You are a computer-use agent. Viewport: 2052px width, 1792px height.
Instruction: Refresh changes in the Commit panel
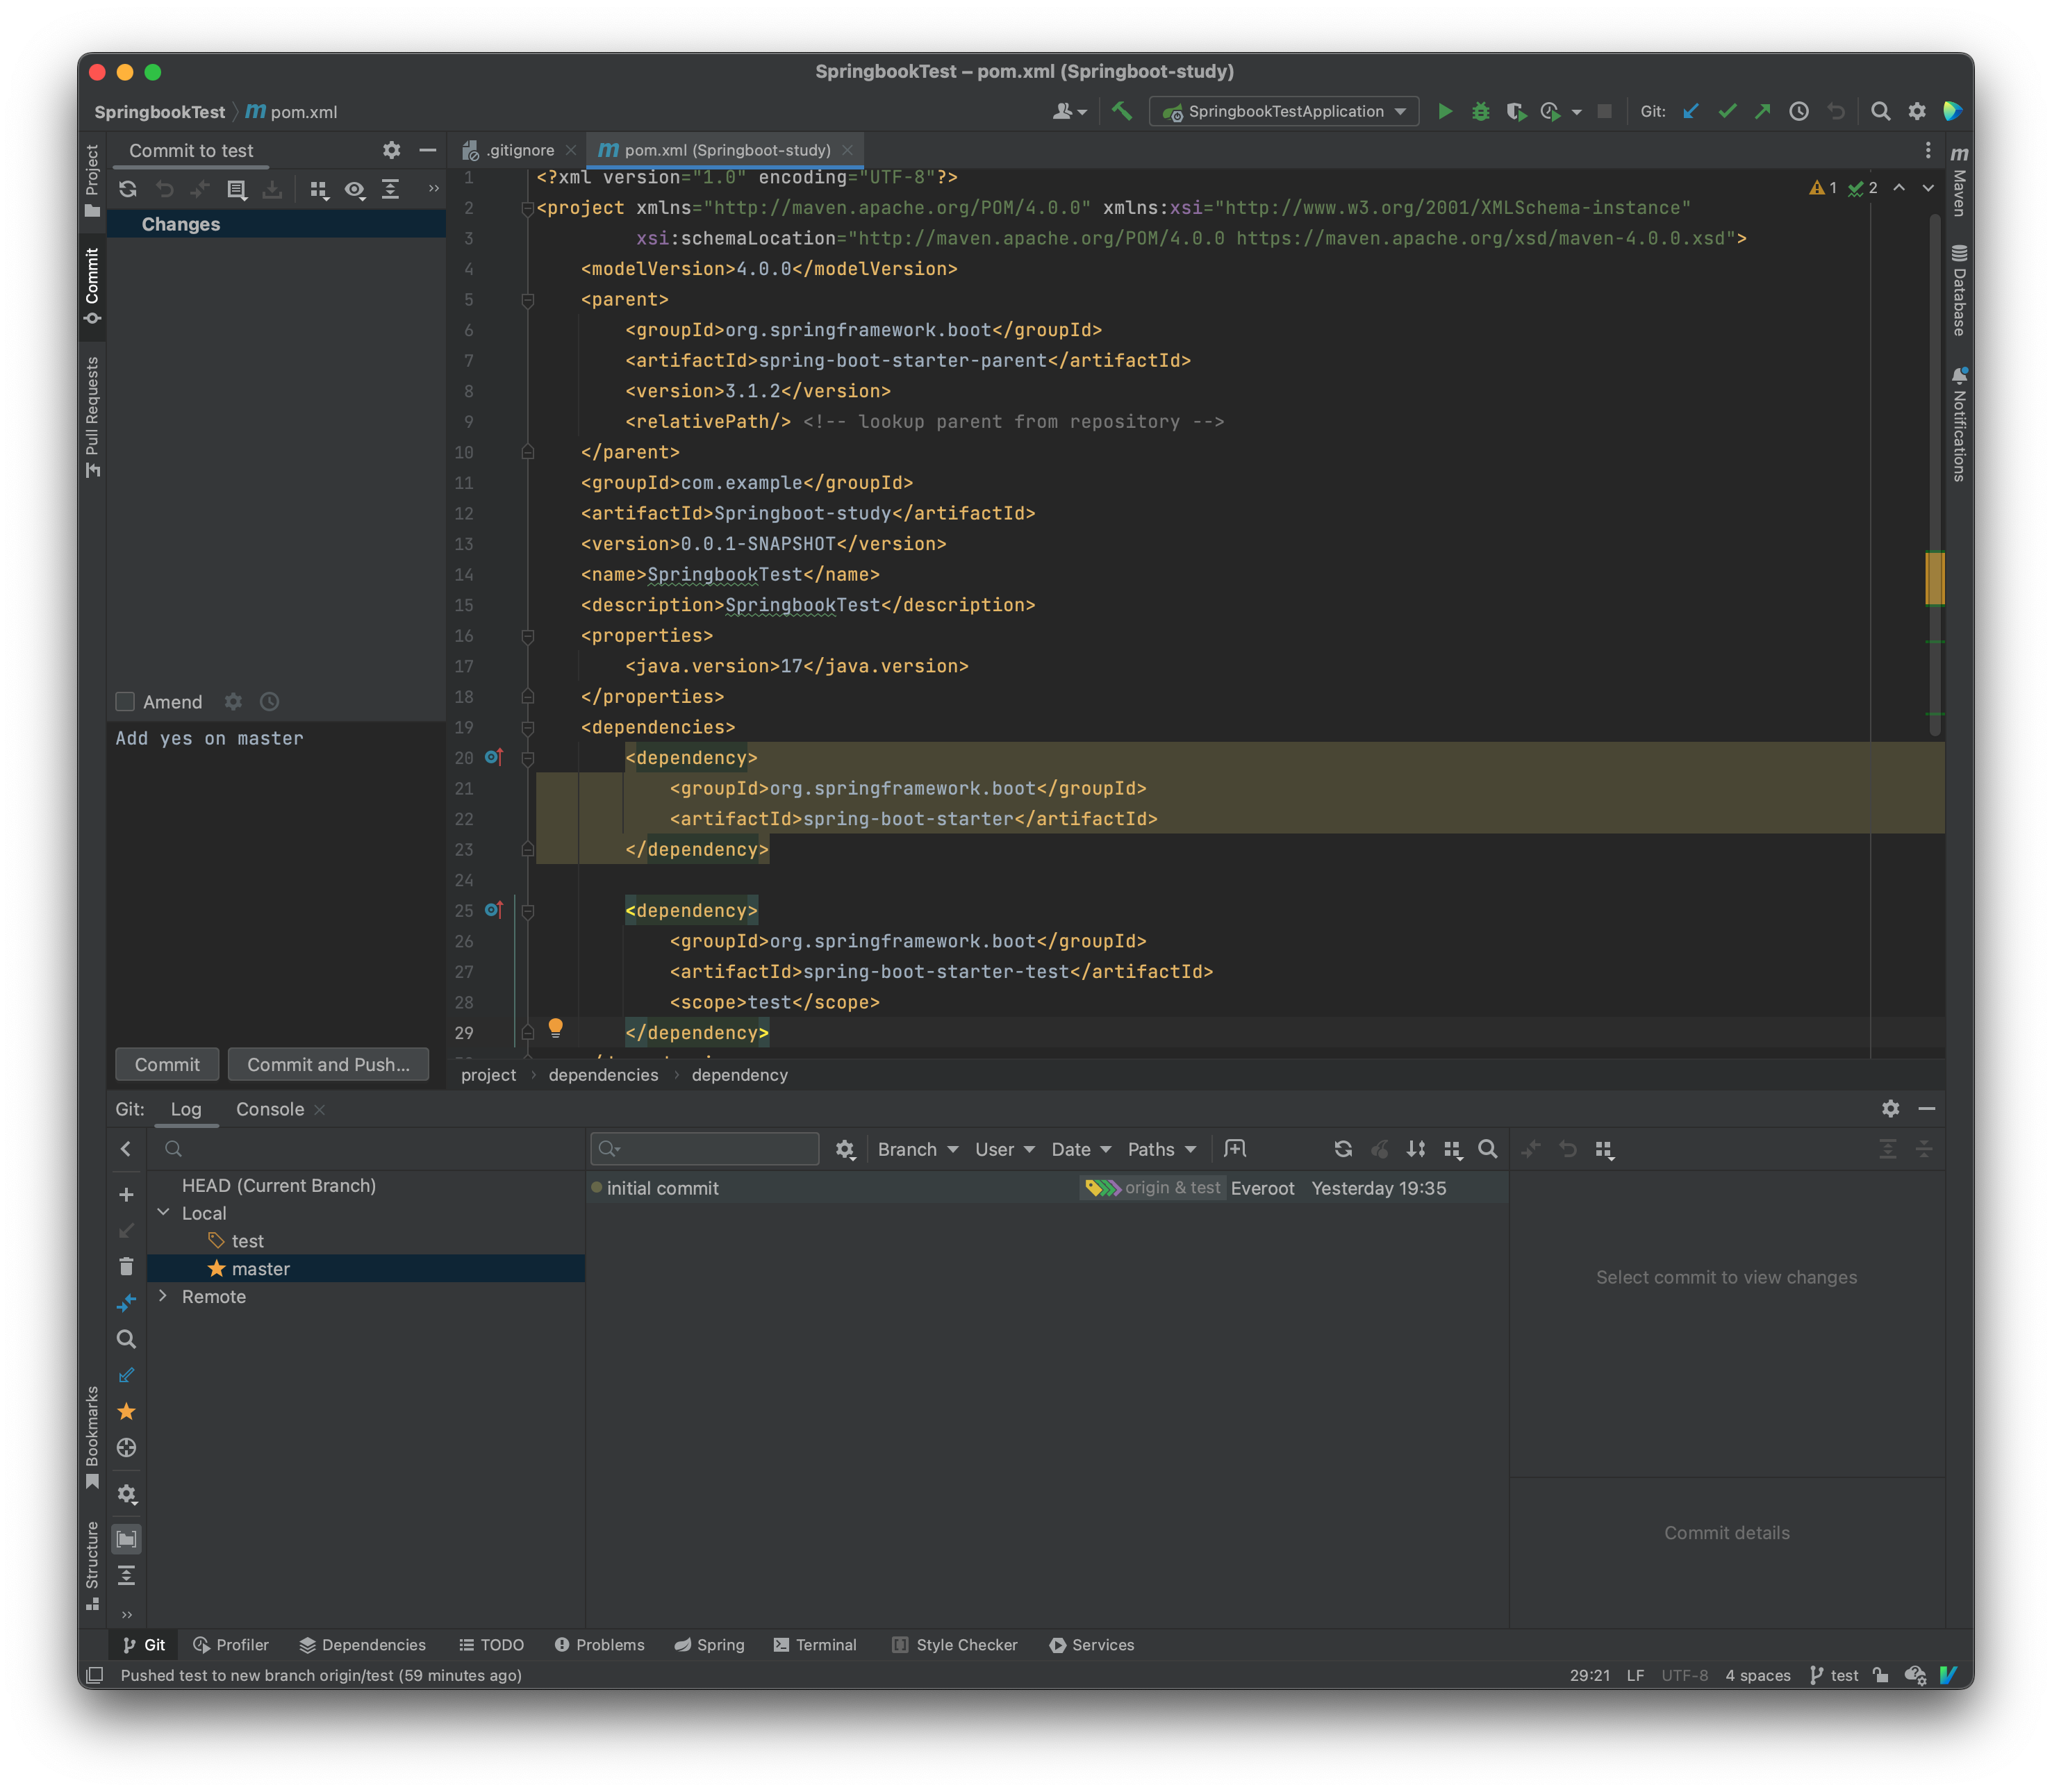click(128, 189)
